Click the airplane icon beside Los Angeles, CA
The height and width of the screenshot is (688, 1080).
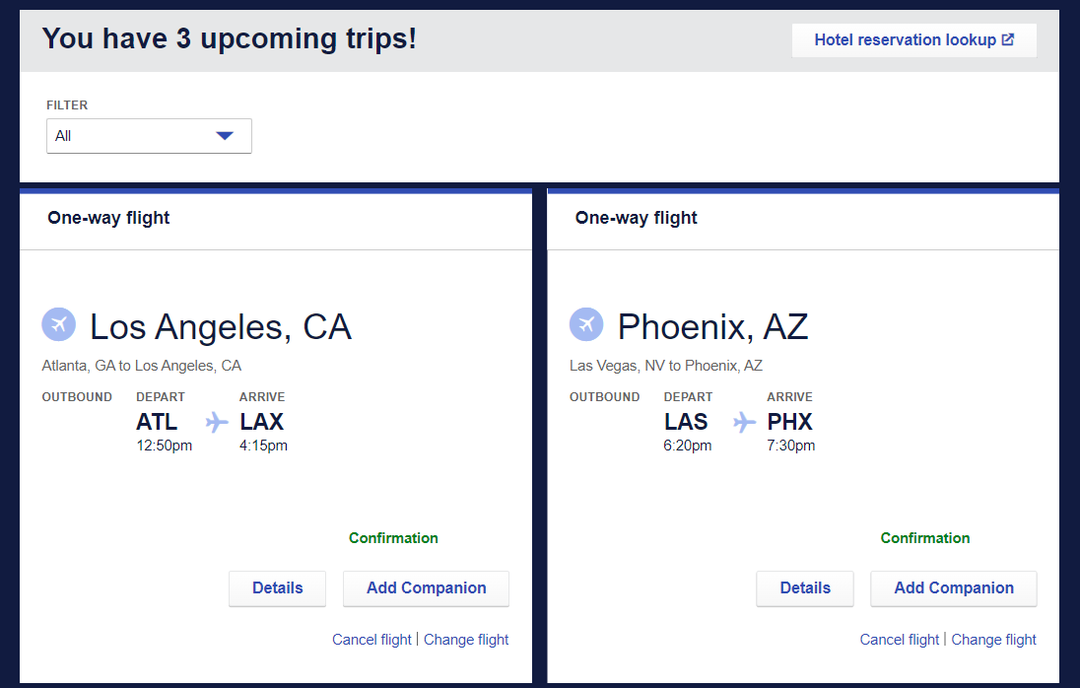(x=58, y=324)
